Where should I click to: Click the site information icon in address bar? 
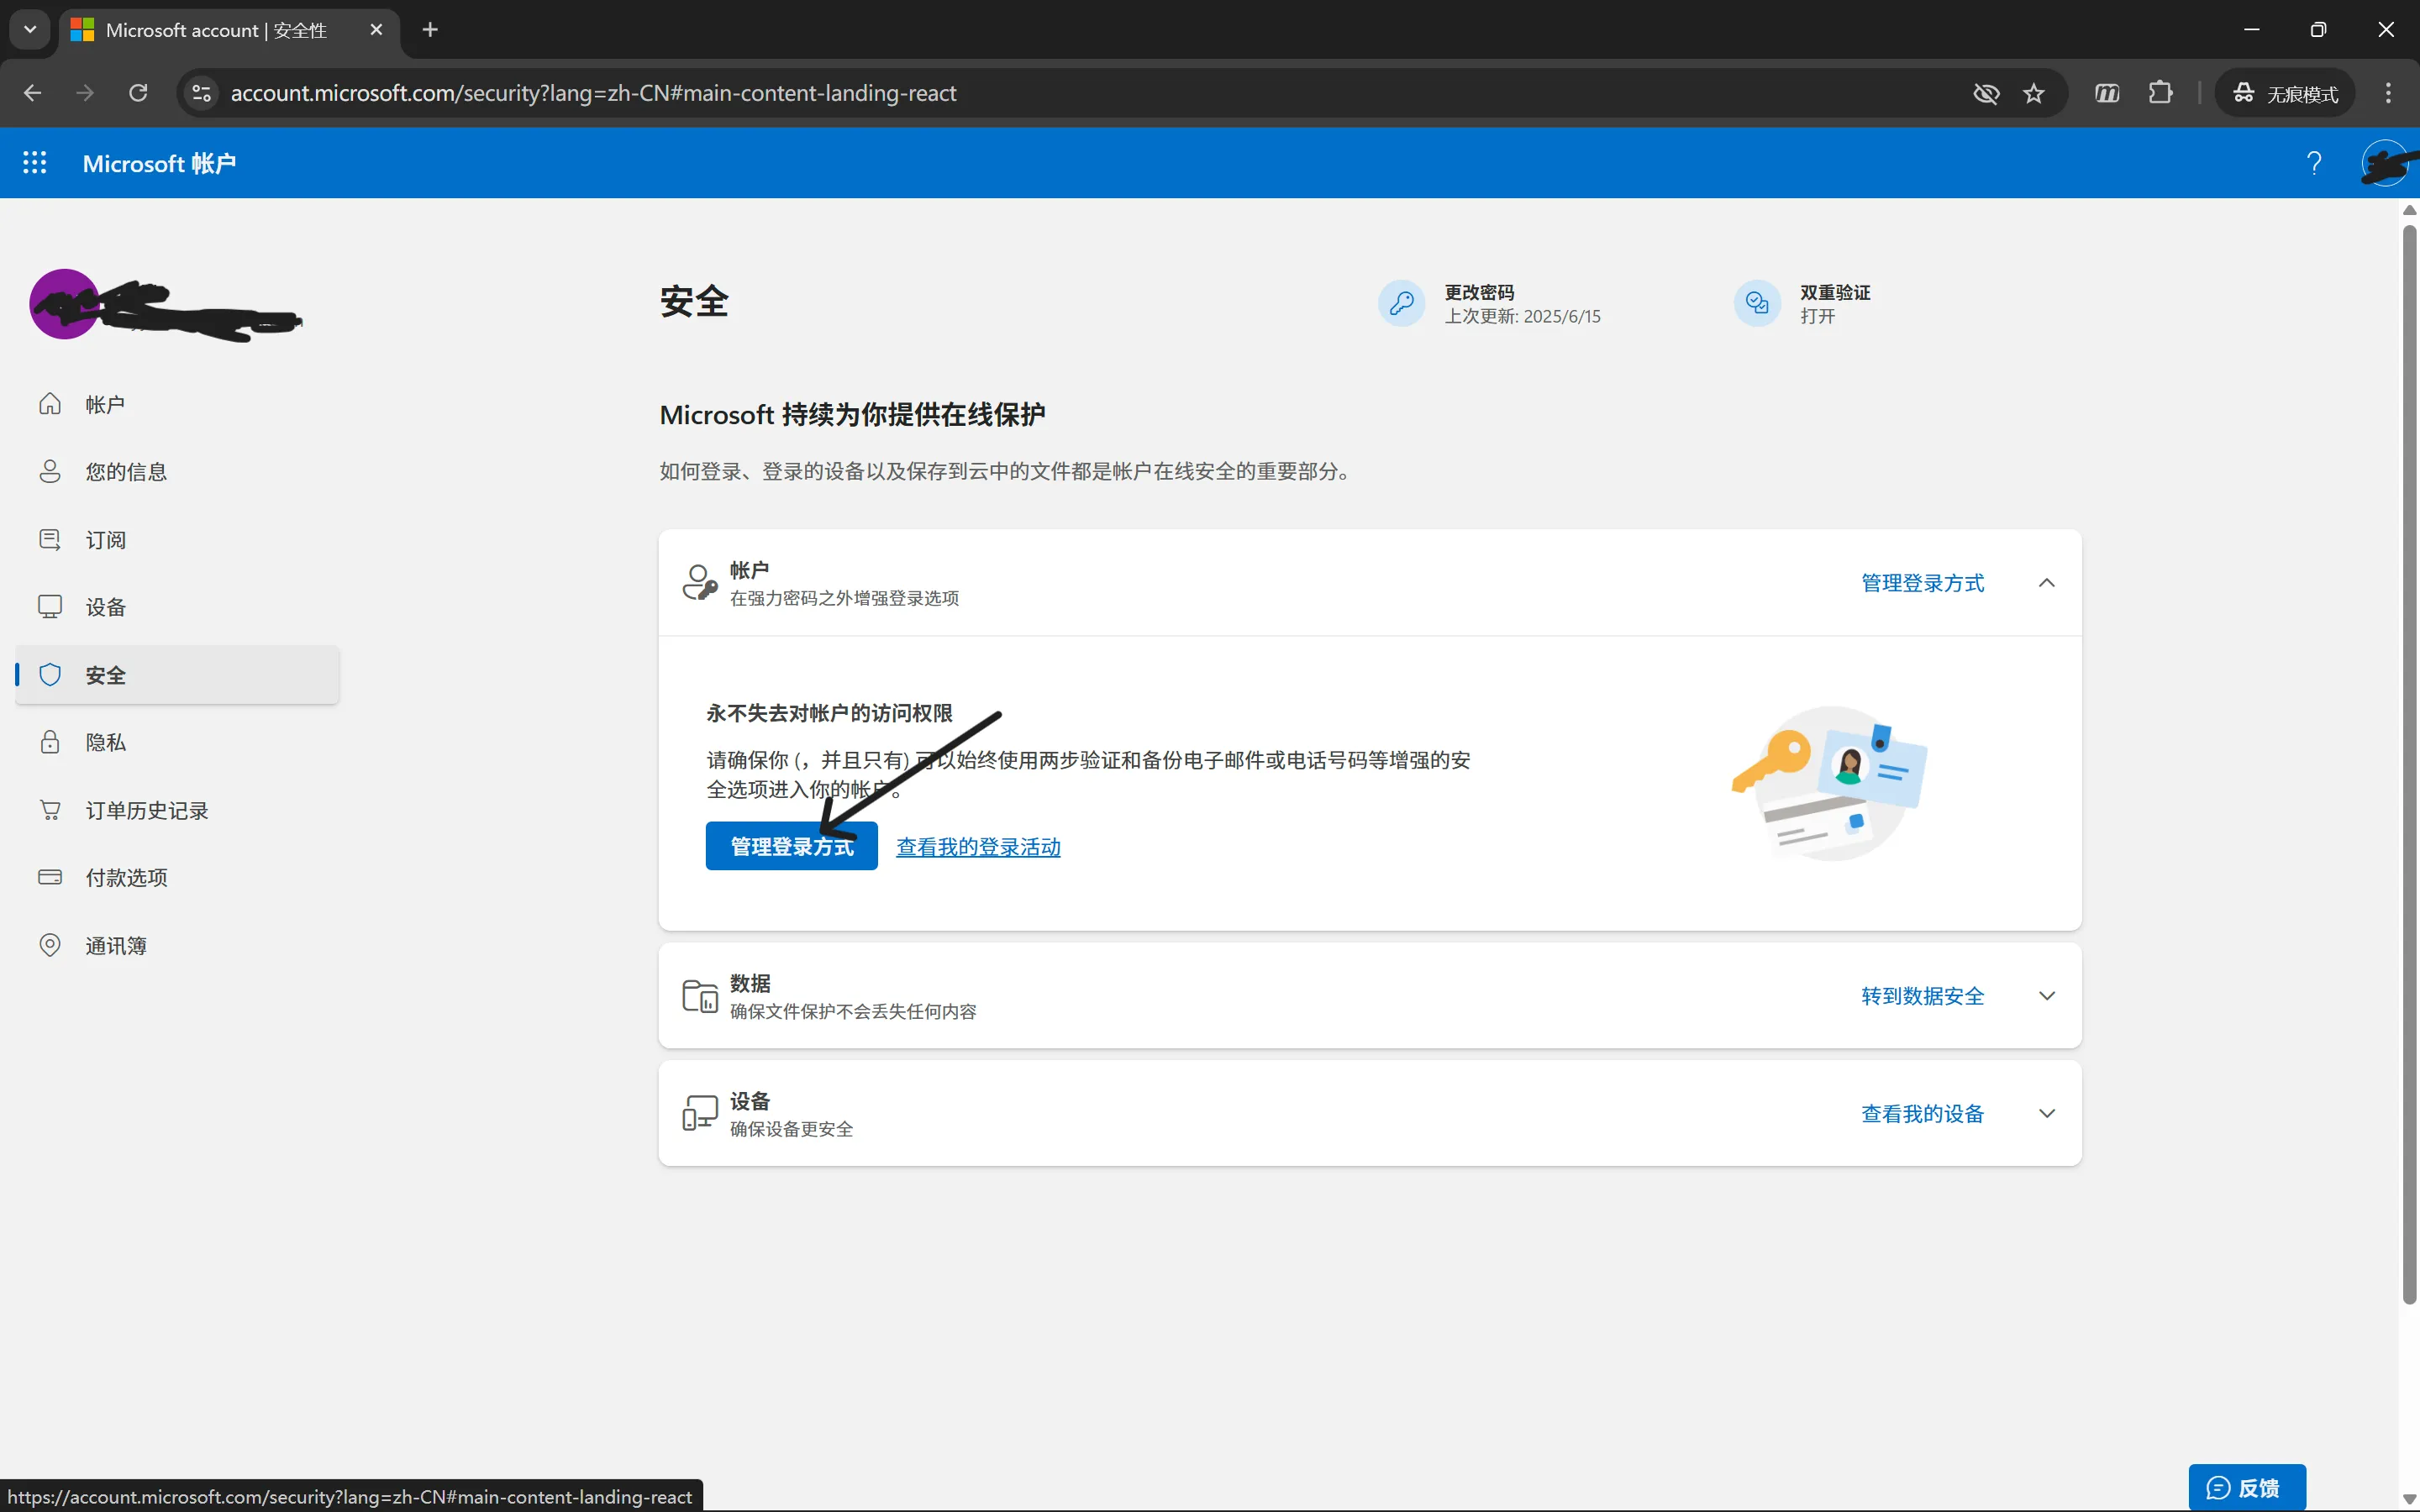tap(201, 93)
